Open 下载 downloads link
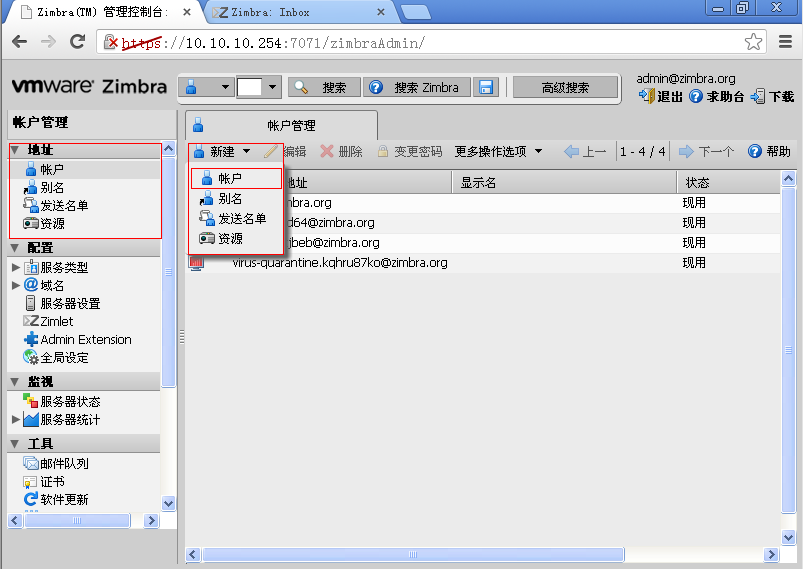Viewport: 804px width, 569px height. 772,96
